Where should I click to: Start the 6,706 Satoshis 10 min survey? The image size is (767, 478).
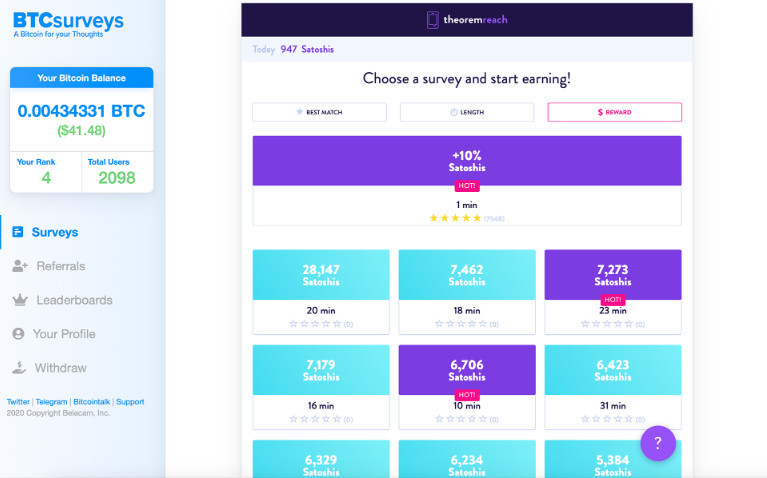tap(467, 387)
